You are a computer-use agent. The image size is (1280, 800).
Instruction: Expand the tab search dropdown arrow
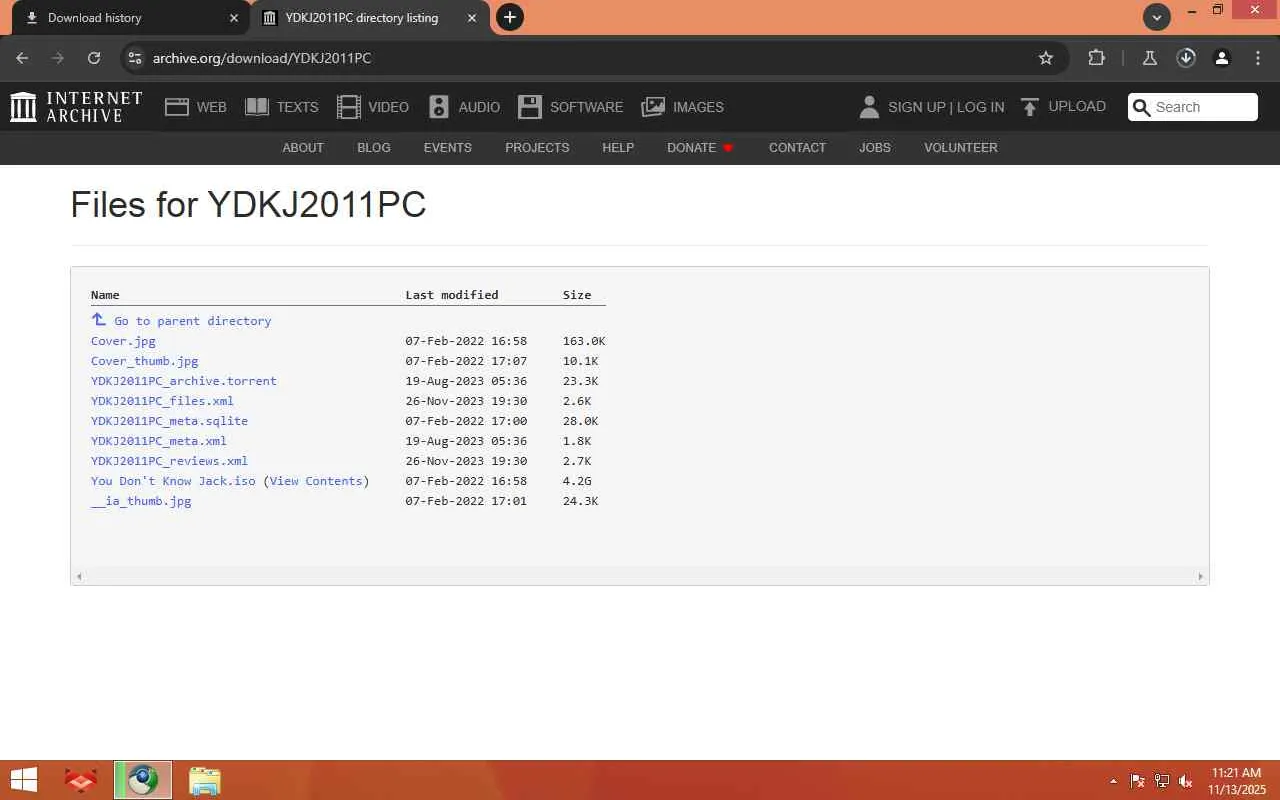pos(1157,17)
